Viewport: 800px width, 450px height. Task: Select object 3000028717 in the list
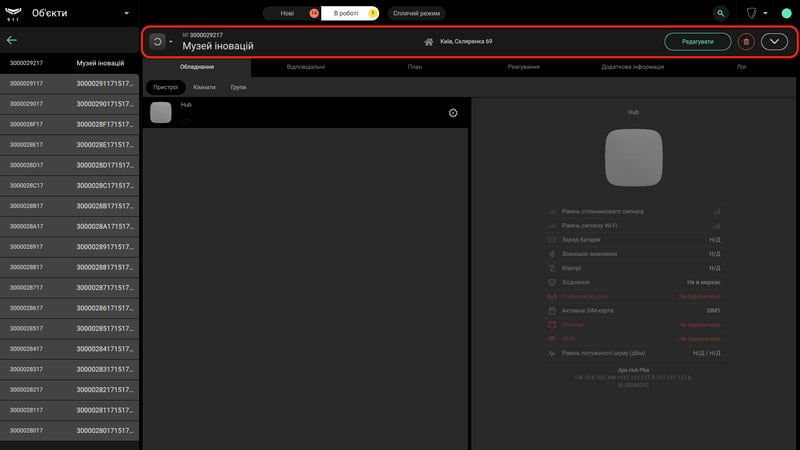pyautogui.click(x=69, y=288)
